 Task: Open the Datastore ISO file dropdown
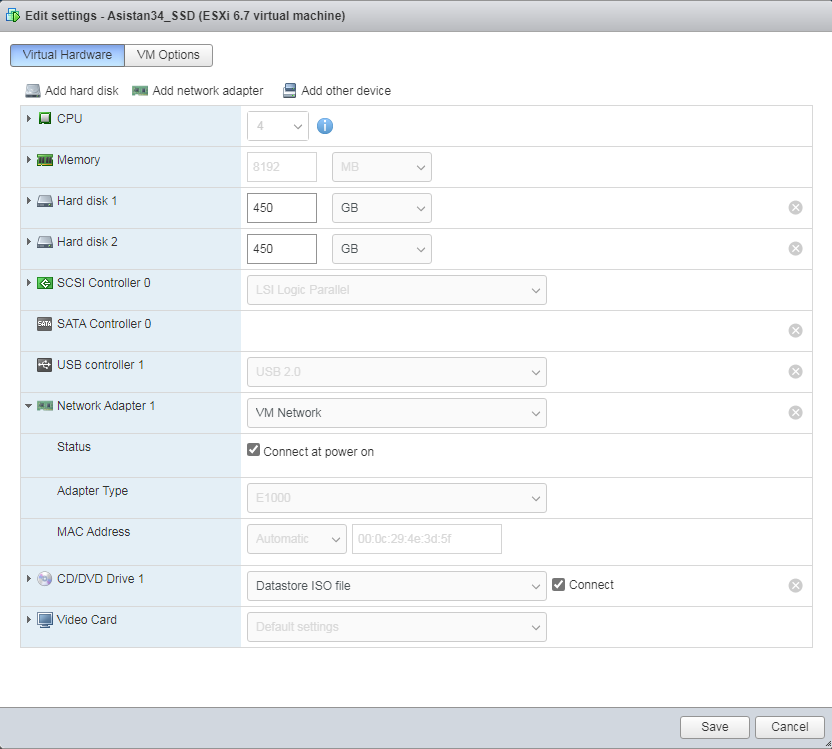(x=396, y=586)
